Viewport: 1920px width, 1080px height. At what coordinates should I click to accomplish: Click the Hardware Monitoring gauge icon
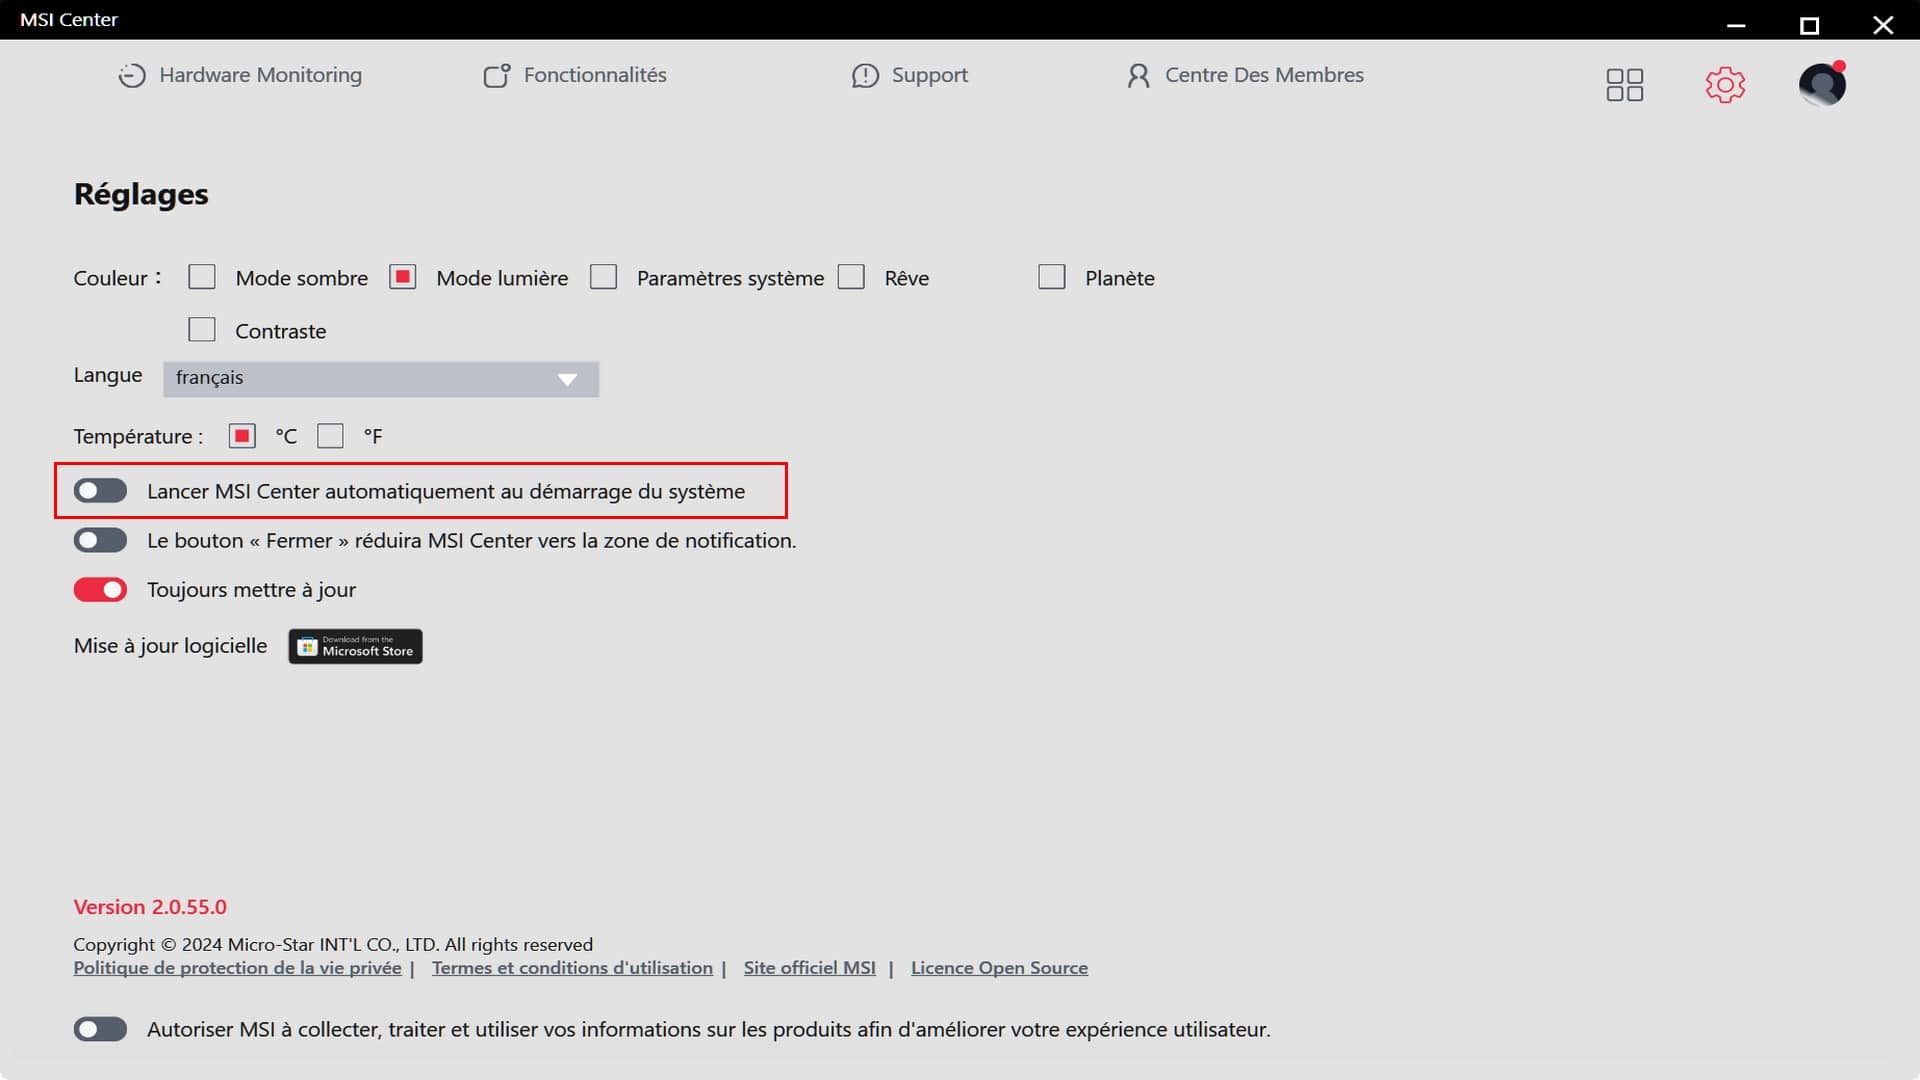point(131,76)
